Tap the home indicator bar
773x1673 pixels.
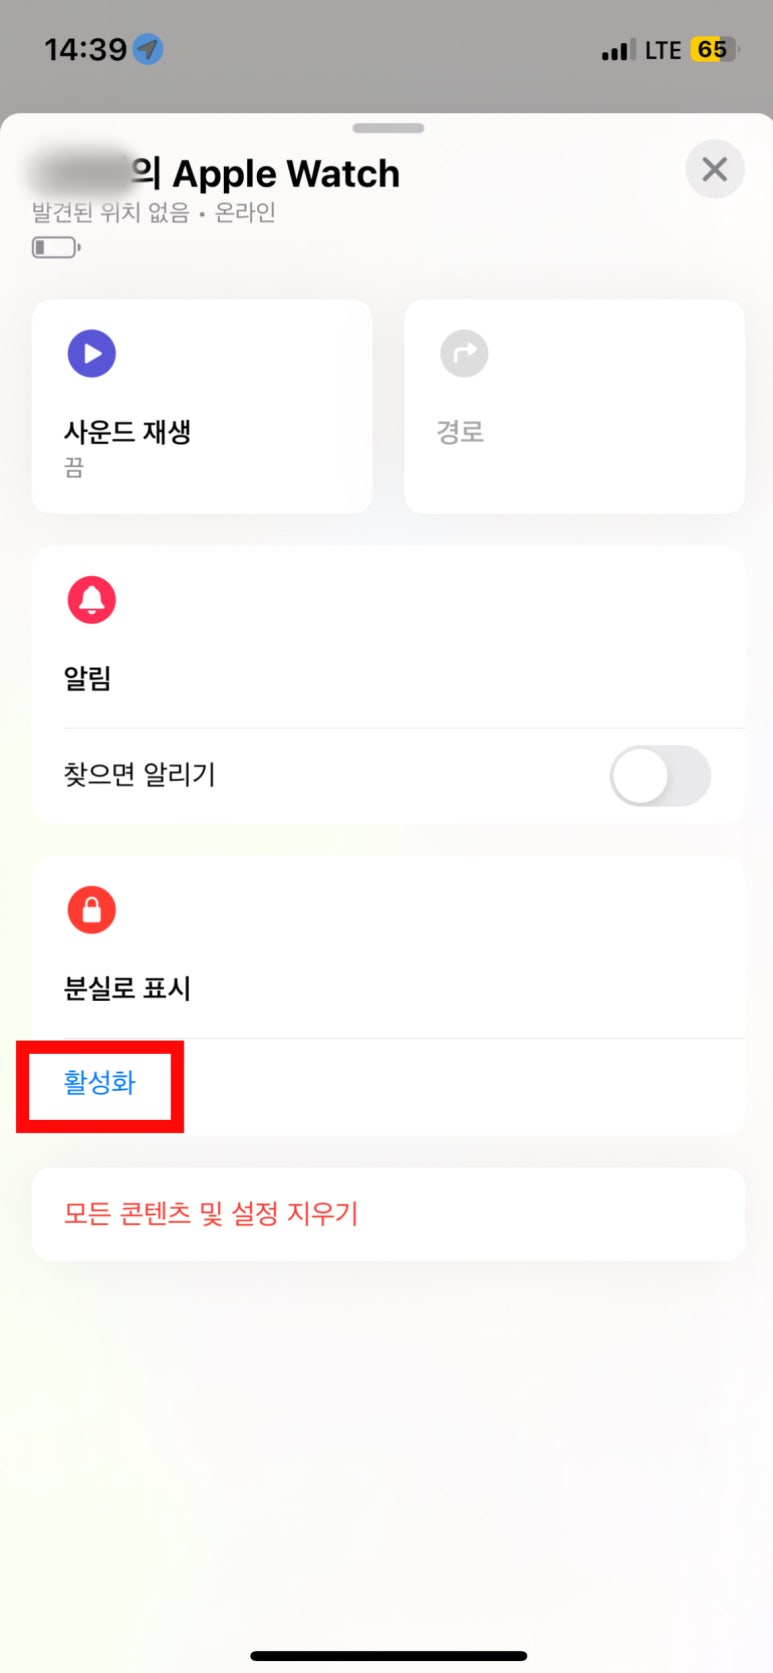coord(388,1656)
